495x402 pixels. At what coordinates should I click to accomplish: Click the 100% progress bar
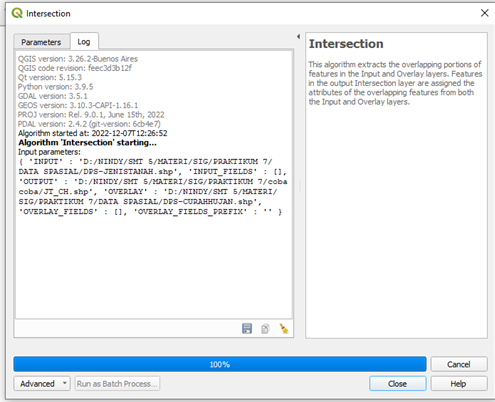pyautogui.click(x=220, y=364)
